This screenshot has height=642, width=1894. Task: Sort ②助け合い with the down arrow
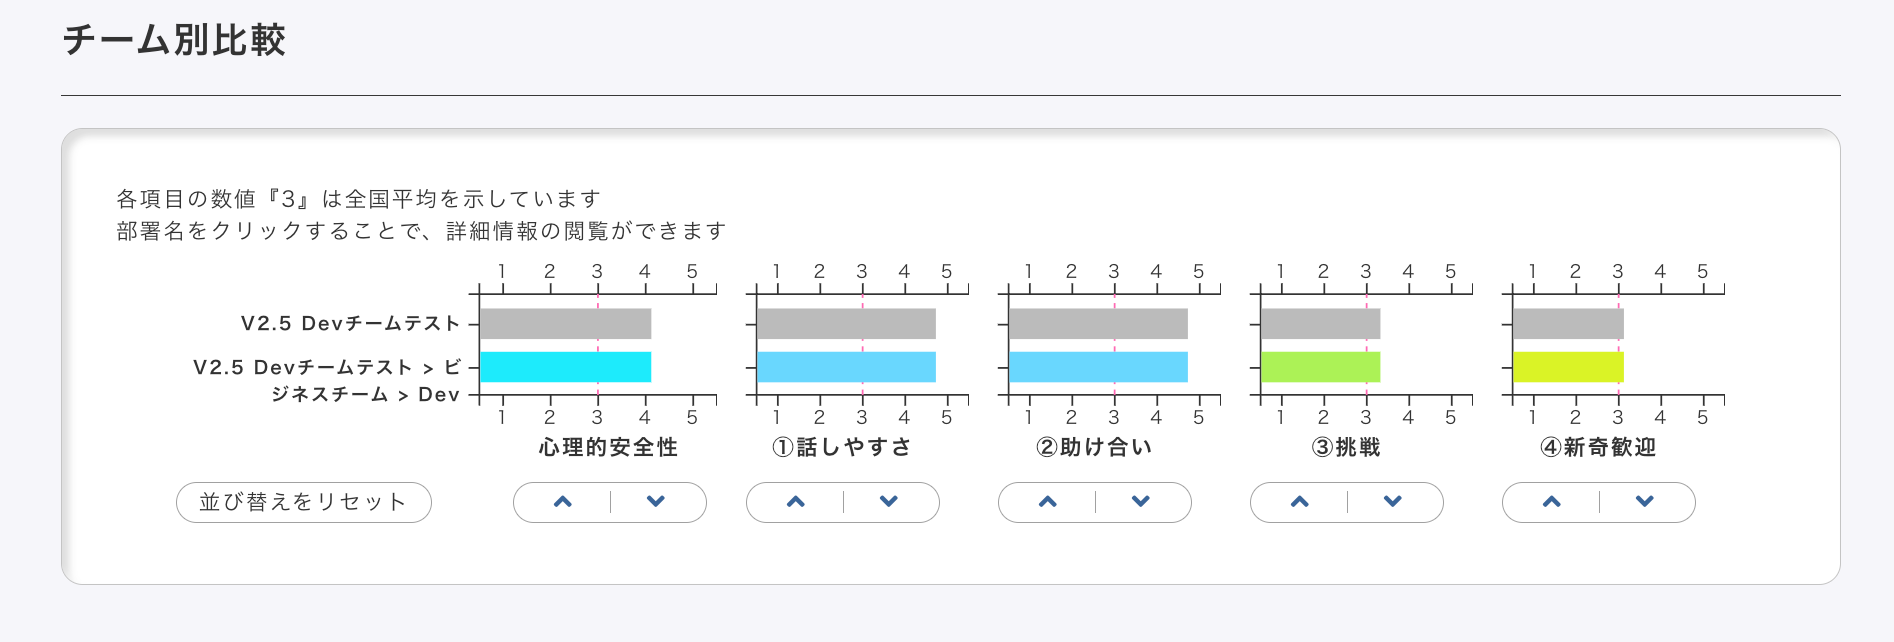click(x=1141, y=502)
